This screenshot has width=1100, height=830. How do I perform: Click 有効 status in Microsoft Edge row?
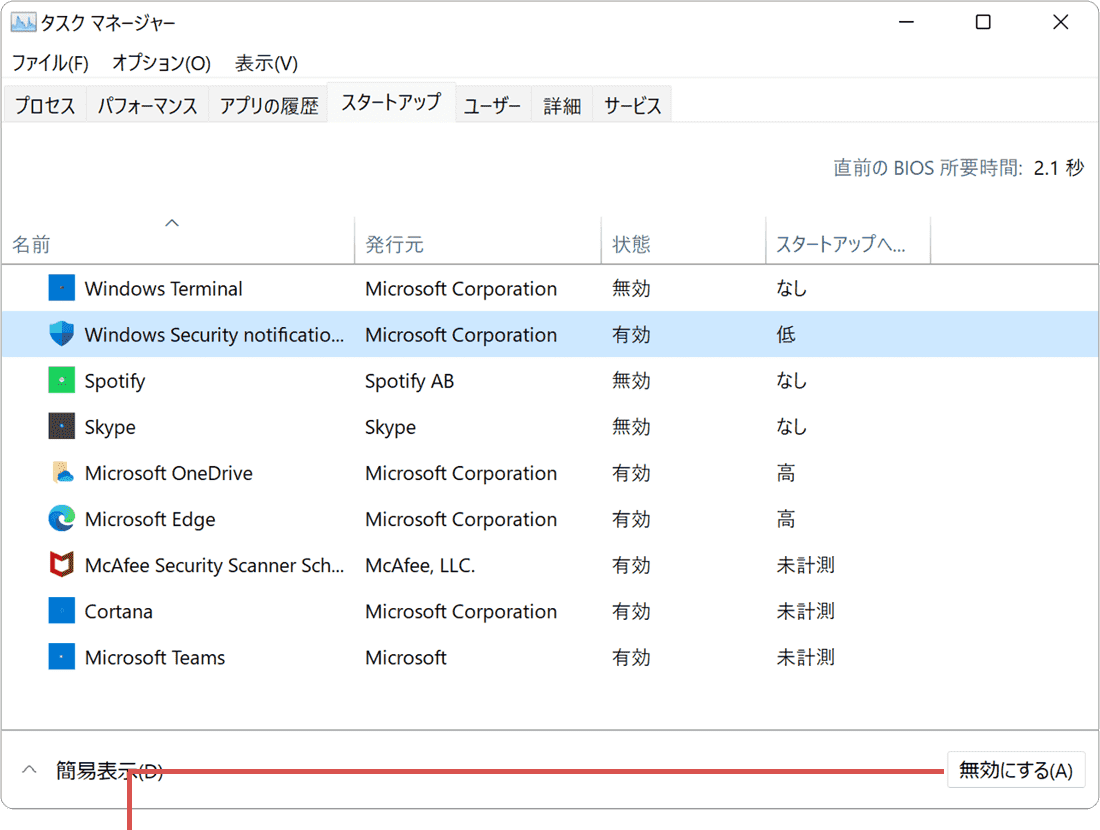[x=631, y=519]
